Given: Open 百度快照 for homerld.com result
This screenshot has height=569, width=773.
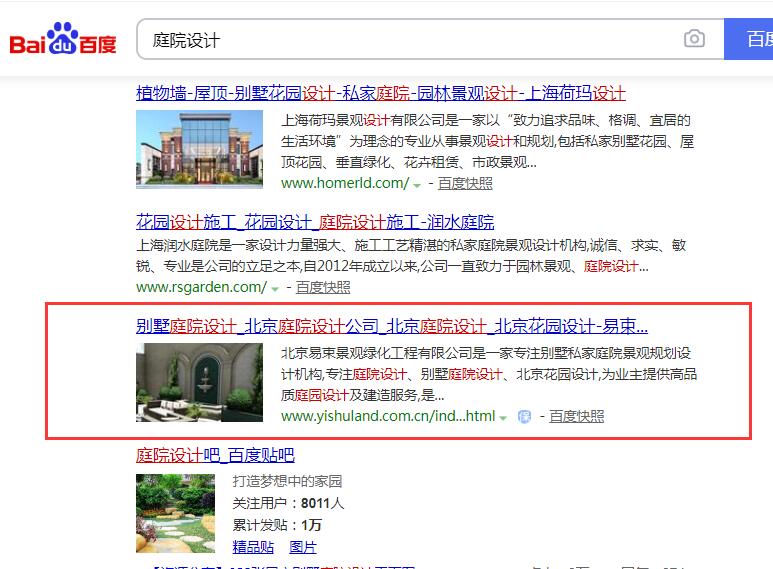Looking at the screenshot, I should pyautogui.click(x=465, y=183).
